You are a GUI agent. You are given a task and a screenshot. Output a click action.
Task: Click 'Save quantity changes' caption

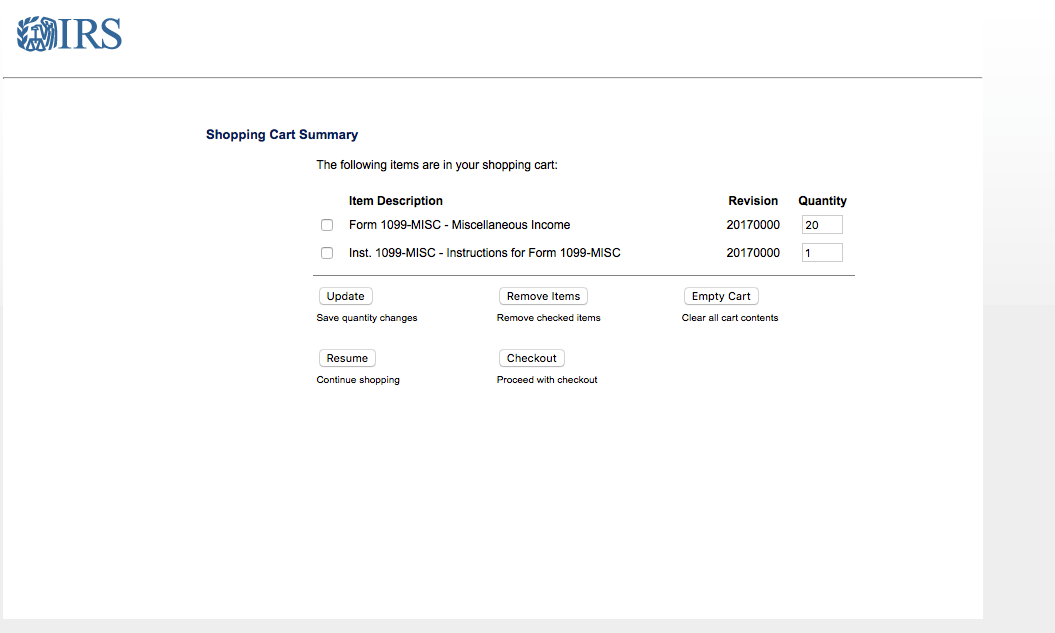coord(367,318)
